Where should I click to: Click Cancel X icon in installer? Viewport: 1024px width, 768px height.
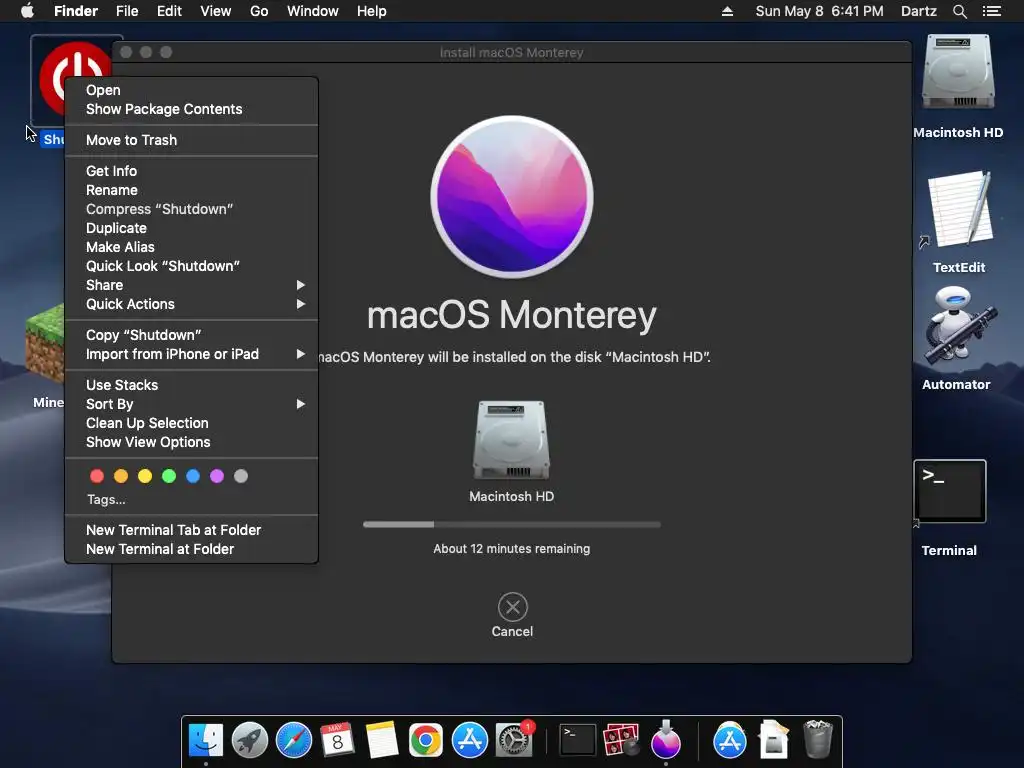coord(513,607)
